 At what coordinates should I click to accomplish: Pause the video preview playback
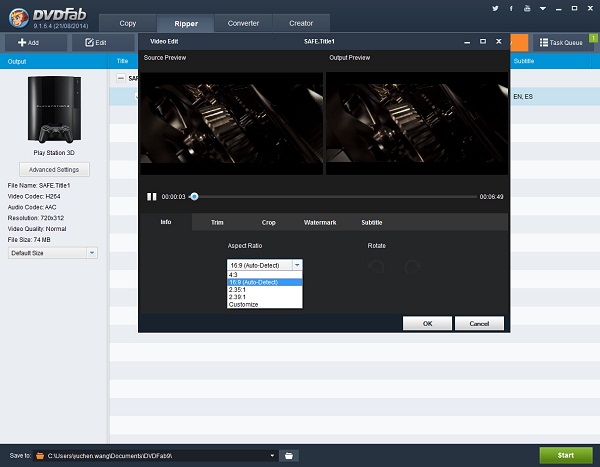pos(152,197)
